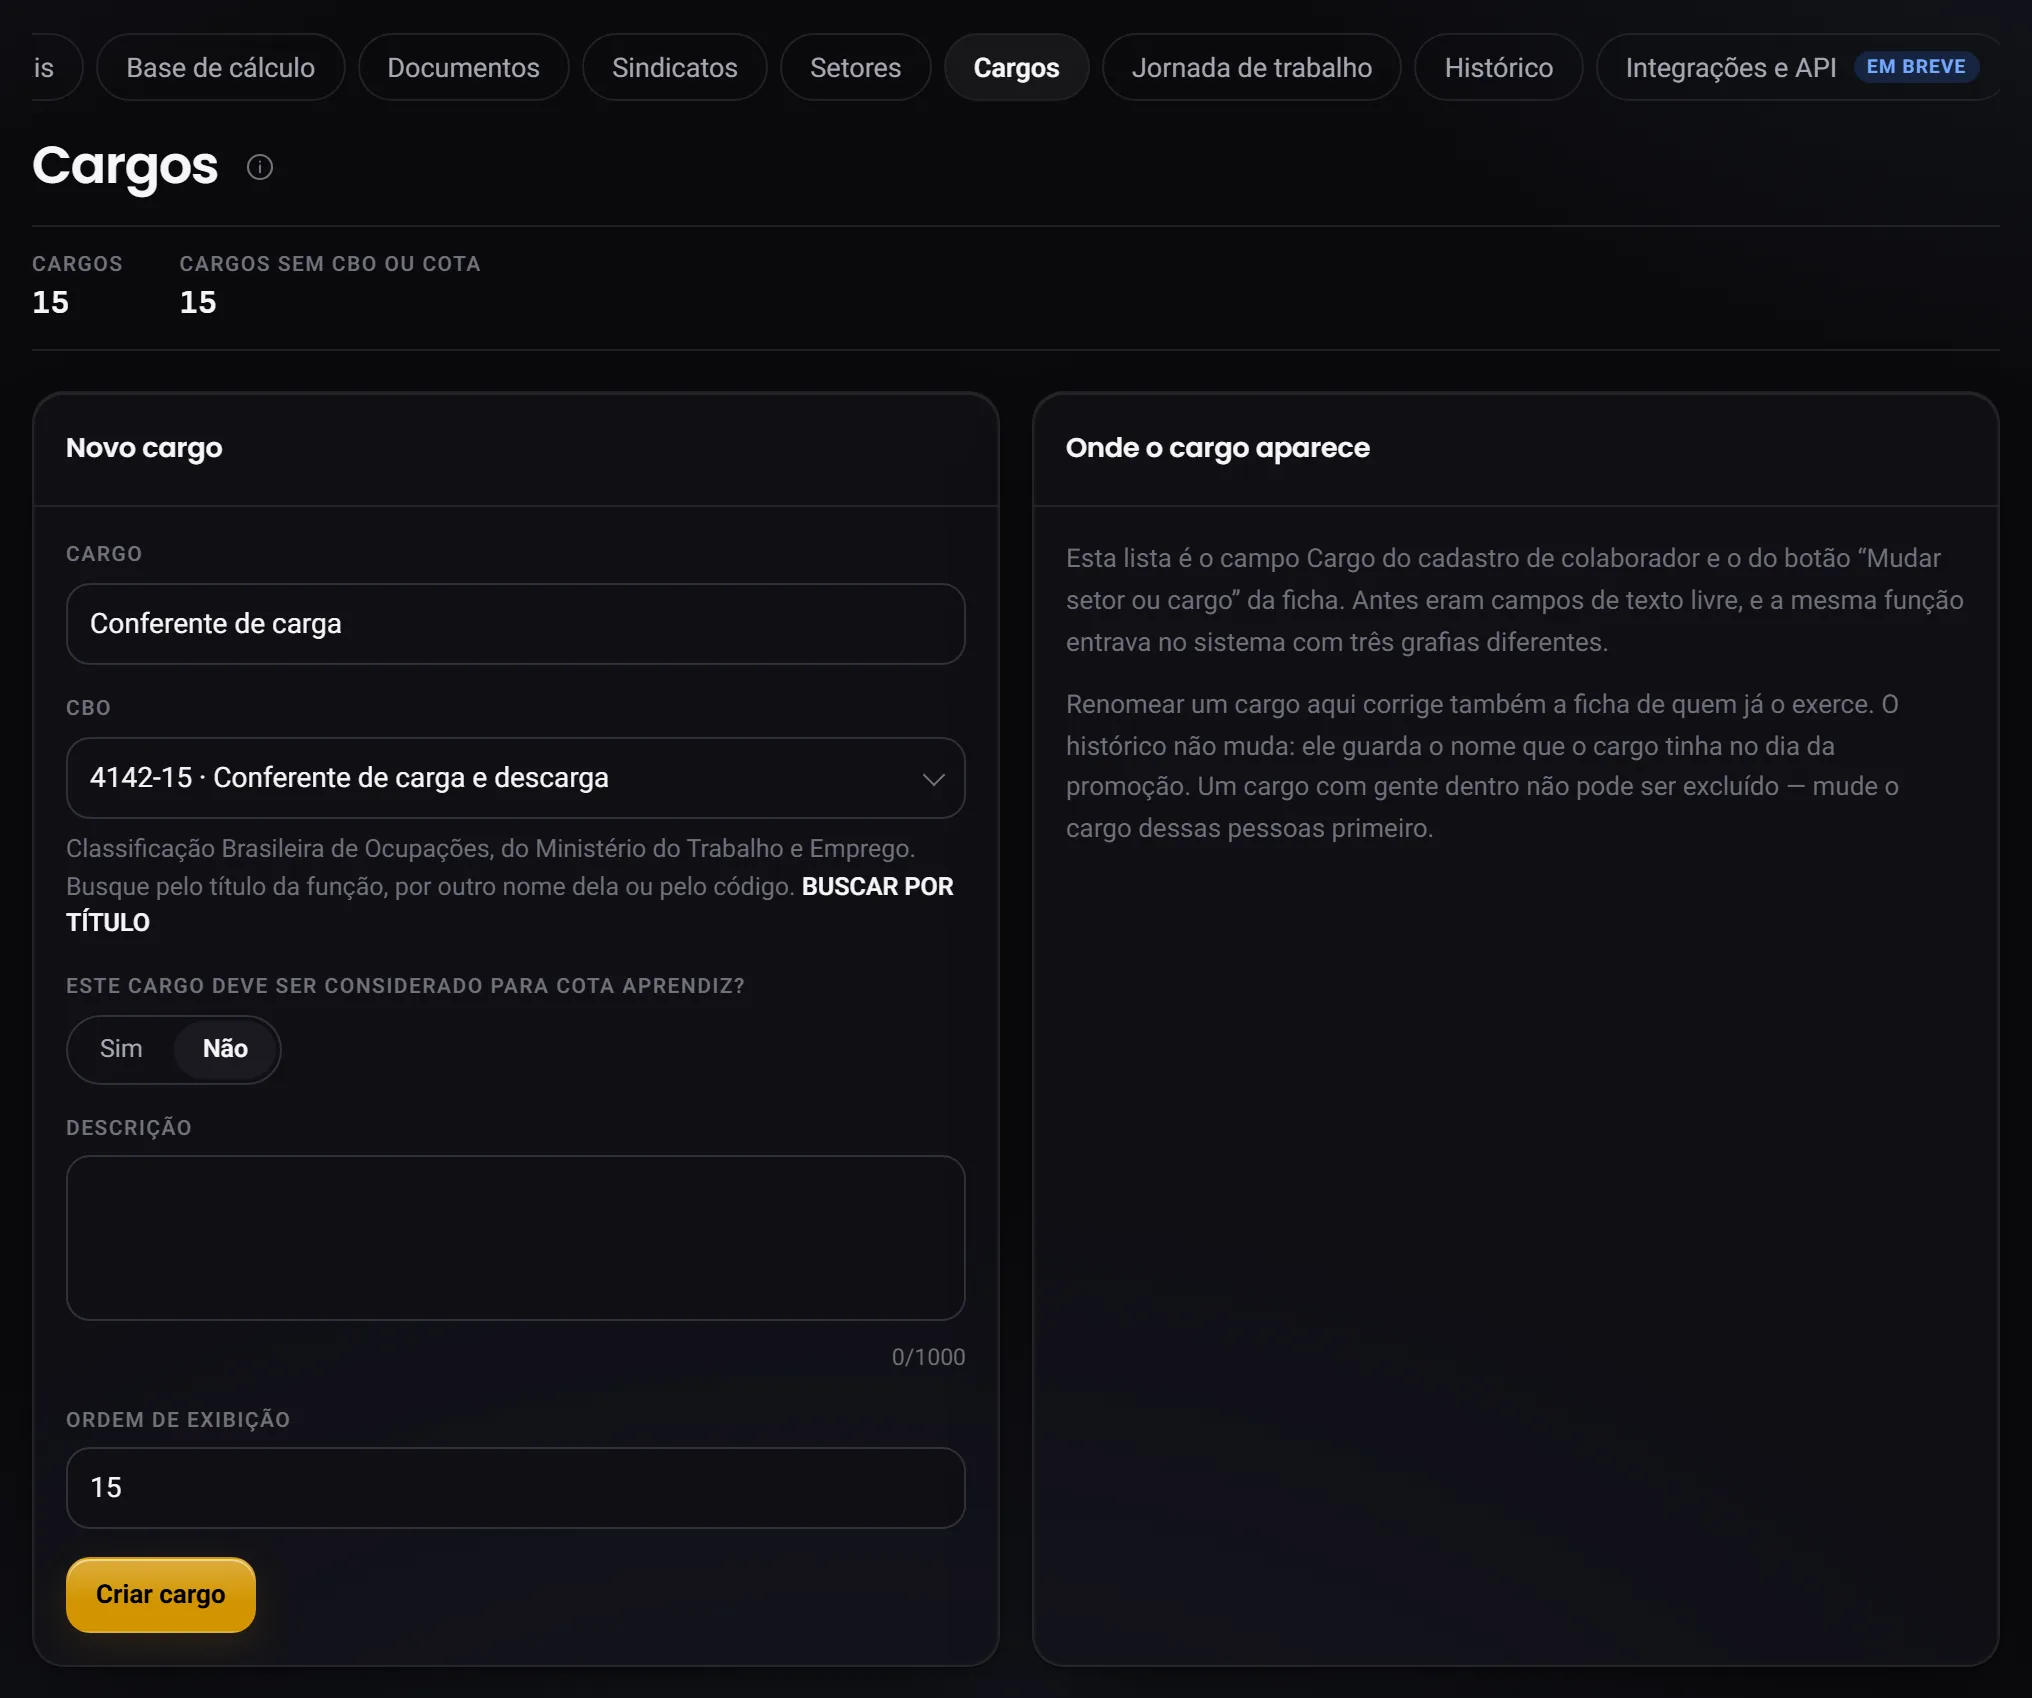
Task: Select the active Cargos tab
Action: pyautogui.click(x=1016, y=67)
